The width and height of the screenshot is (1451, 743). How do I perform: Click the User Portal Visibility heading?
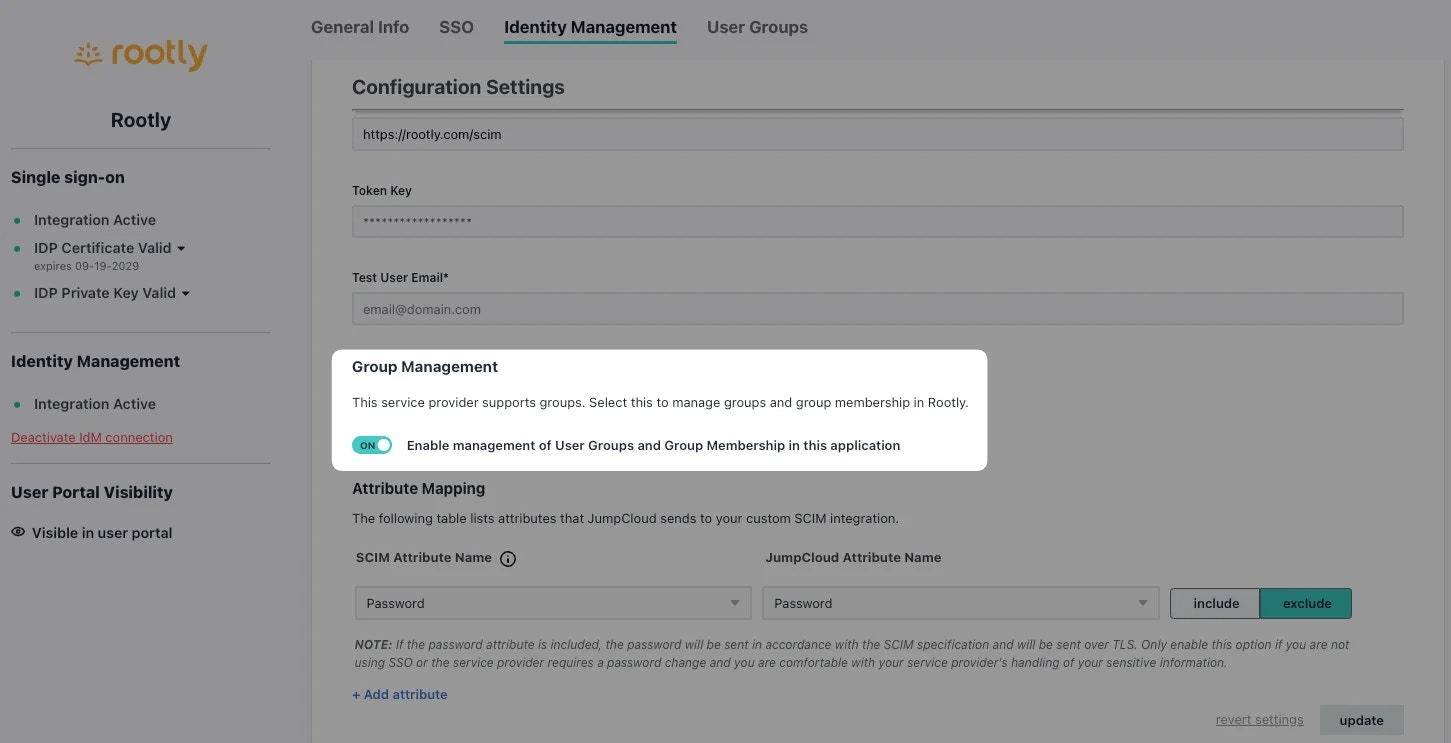[92, 492]
